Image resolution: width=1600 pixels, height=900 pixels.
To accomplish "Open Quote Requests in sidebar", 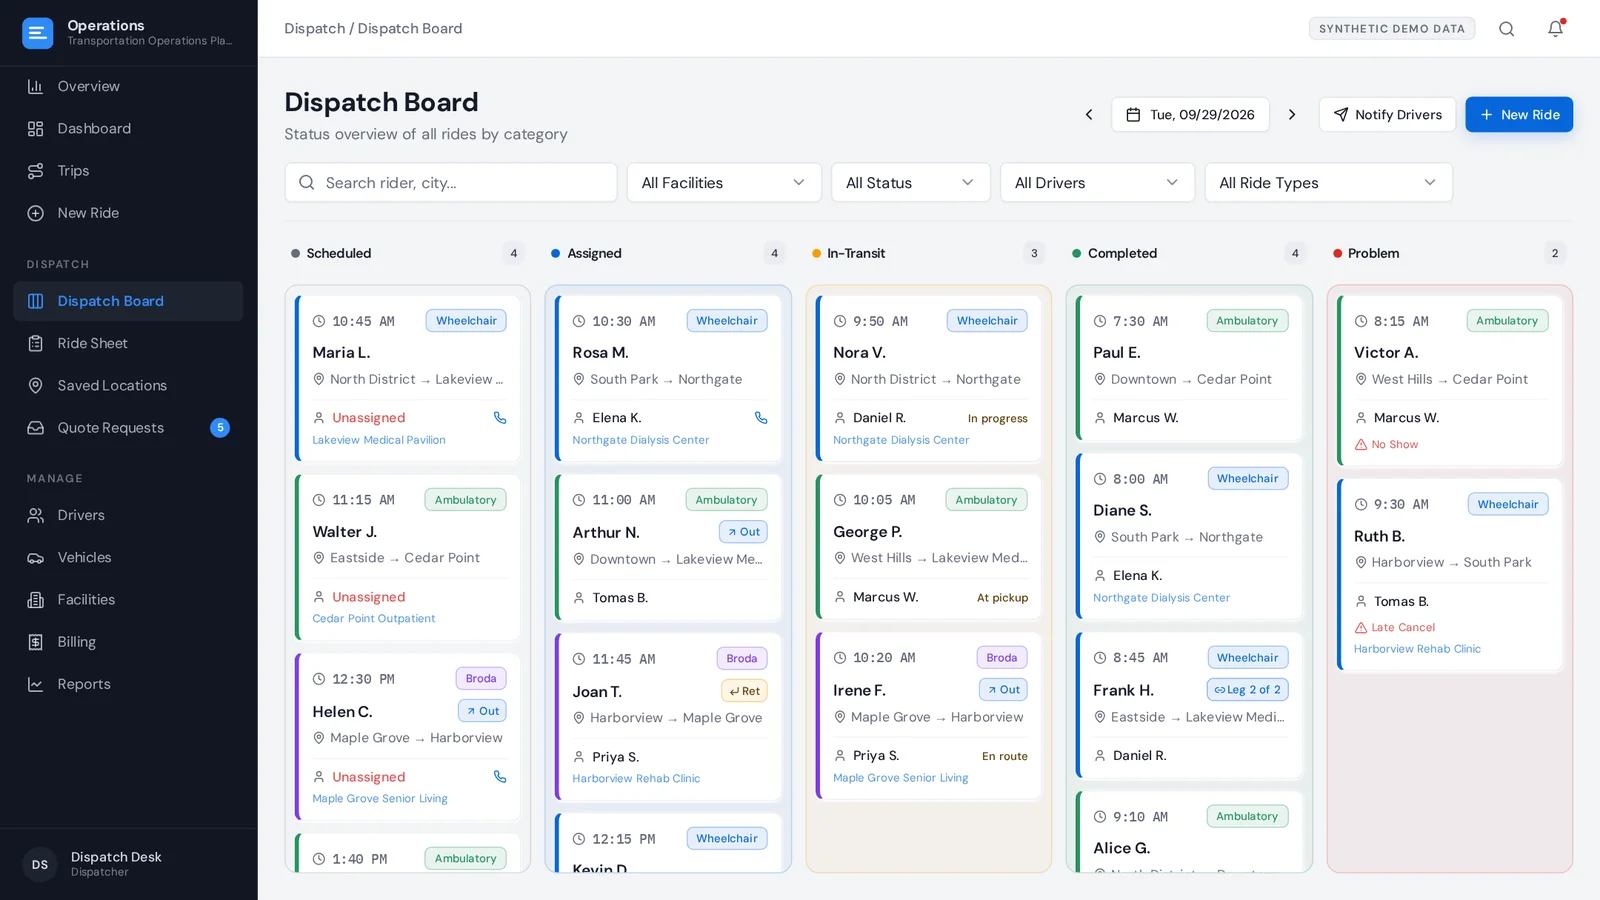I will point(128,428).
